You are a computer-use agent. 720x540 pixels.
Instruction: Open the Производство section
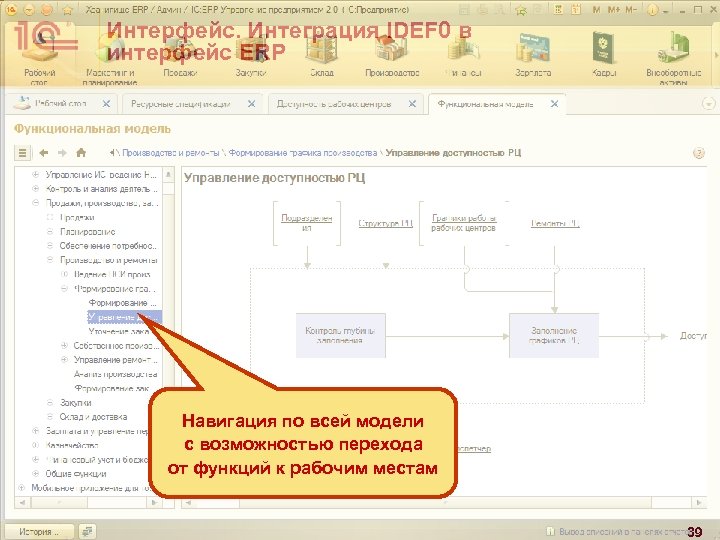coord(393,54)
